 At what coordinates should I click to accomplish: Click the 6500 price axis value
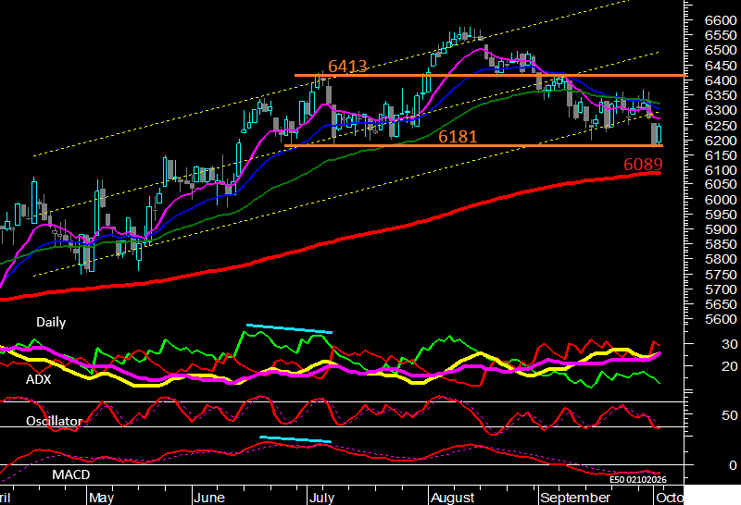(x=720, y=50)
